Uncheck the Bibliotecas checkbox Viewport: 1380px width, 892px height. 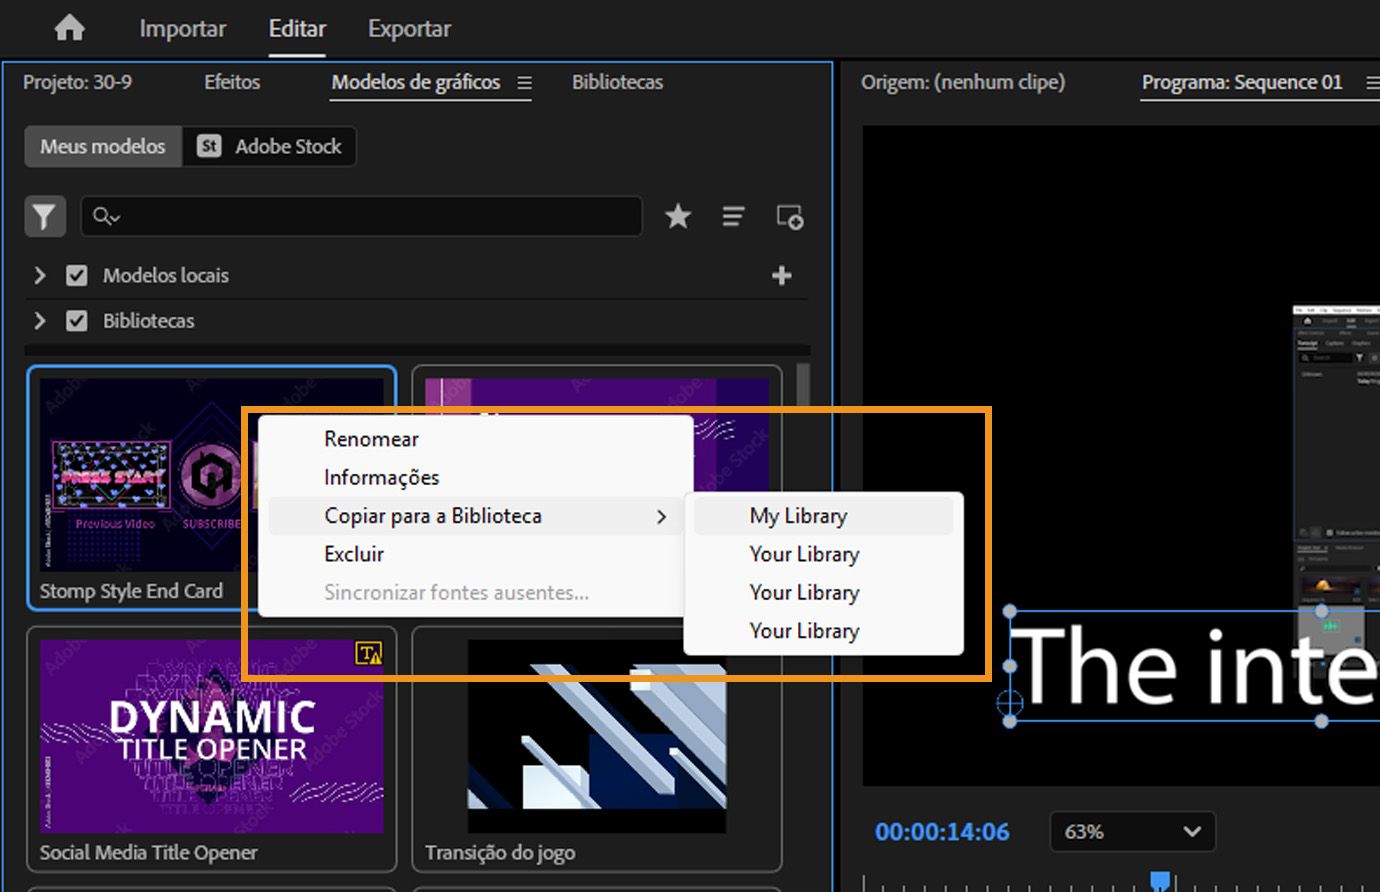tap(77, 321)
